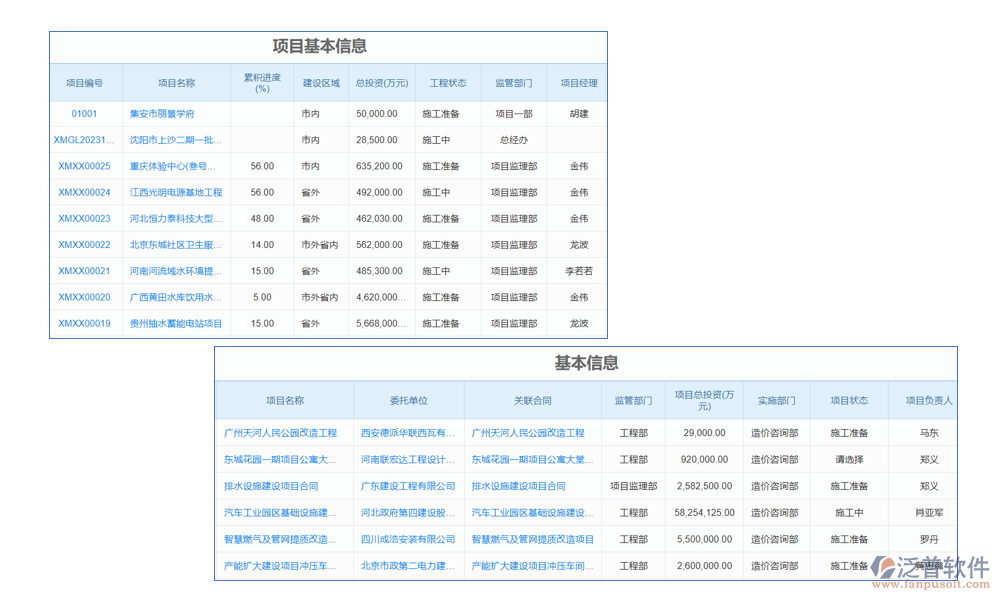
Task: Open the 重庆体验中心 project name
Action: coord(176,166)
